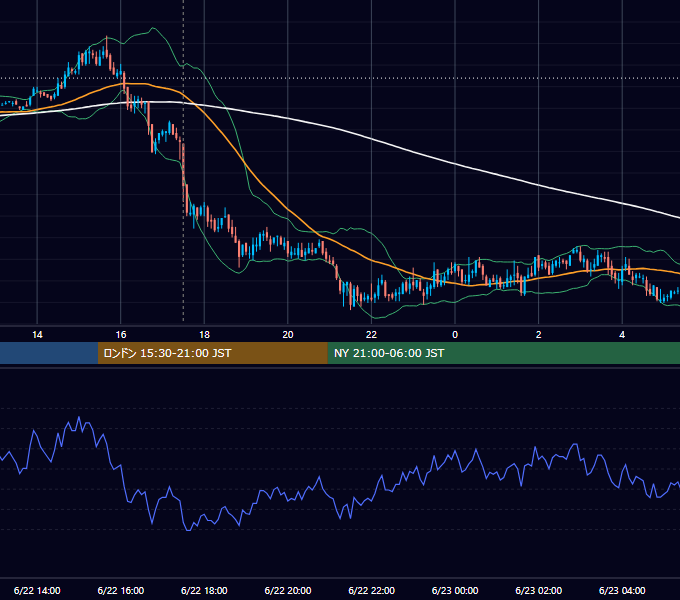Image resolution: width=680 pixels, height=600 pixels.
Task: Click the NY 21:00-06:00 JST session bar
Action: 503,353
